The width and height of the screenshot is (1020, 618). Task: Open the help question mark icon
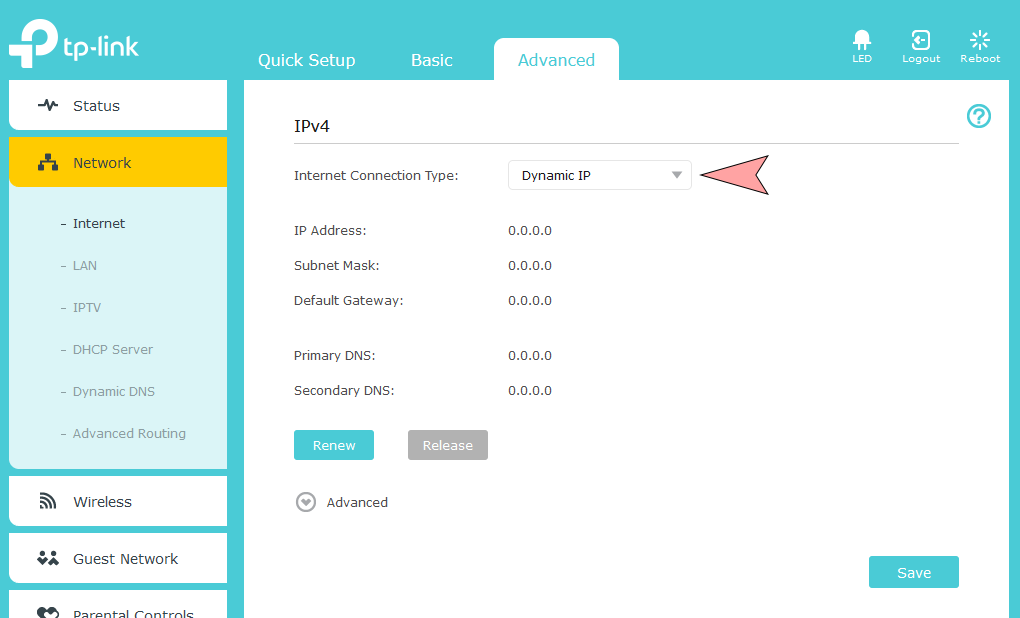coord(978,116)
